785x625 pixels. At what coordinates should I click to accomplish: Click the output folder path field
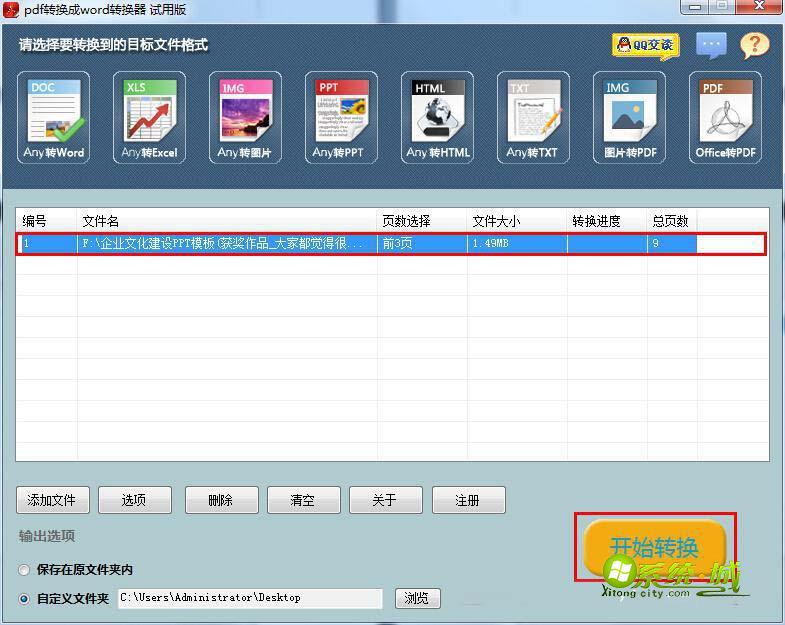coord(250,598)
